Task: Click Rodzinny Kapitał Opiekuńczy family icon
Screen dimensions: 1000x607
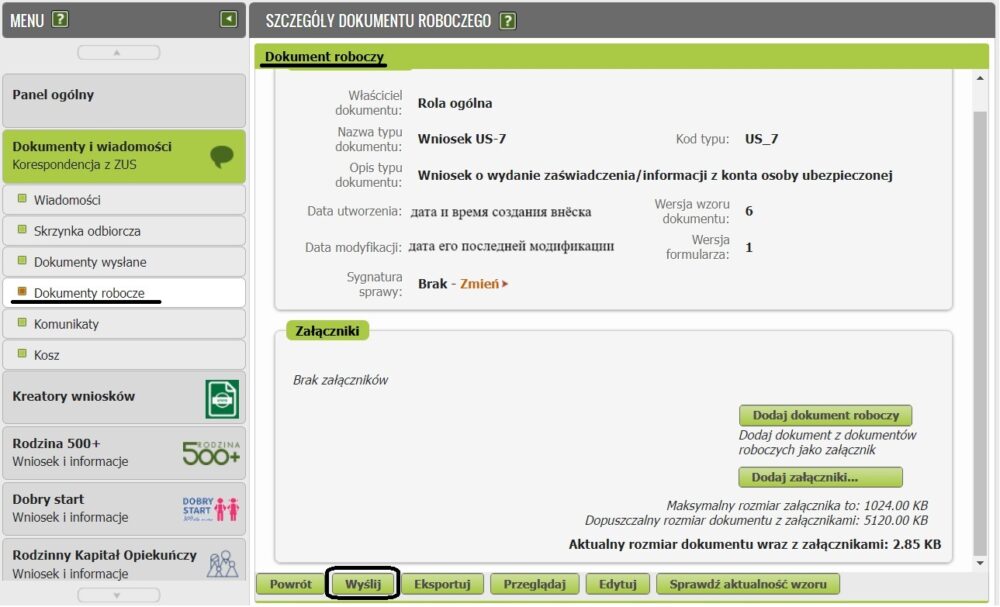Action: pyautogui.click(x=222, y=563)
